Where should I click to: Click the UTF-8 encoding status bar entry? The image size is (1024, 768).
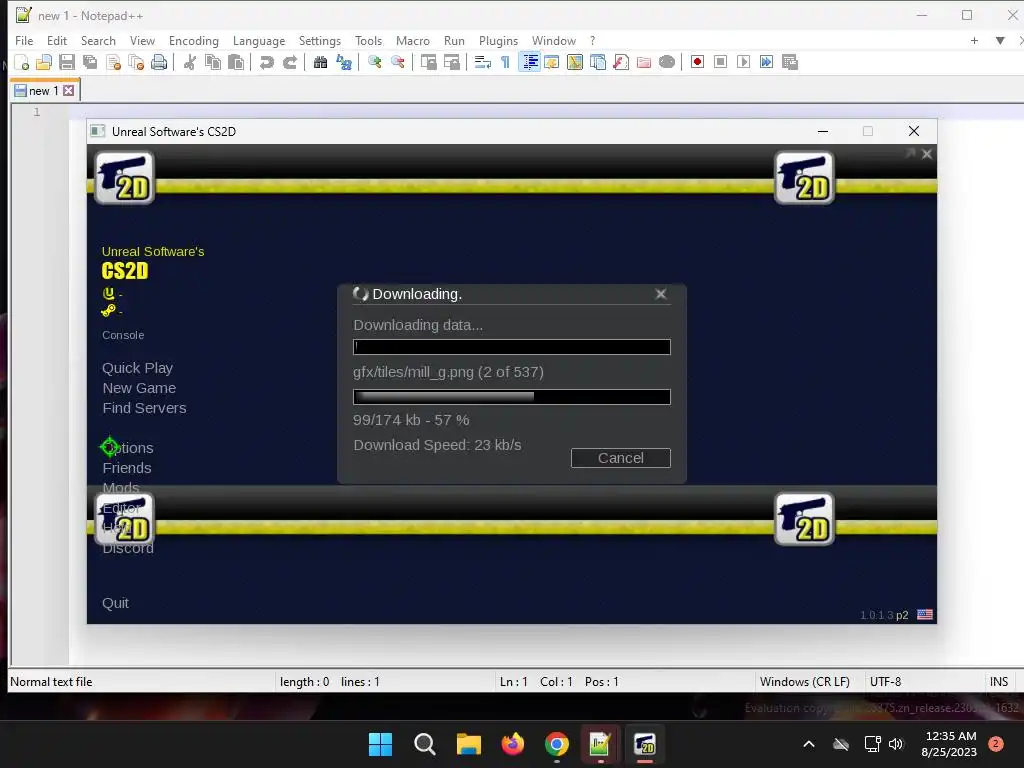point(886,682)
